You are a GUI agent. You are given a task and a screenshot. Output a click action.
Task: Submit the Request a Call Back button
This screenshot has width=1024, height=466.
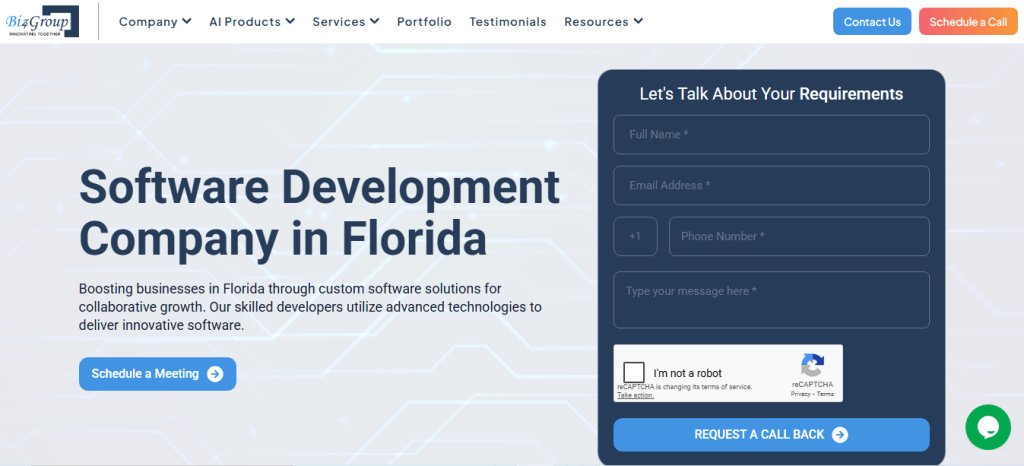coord(771,434)
